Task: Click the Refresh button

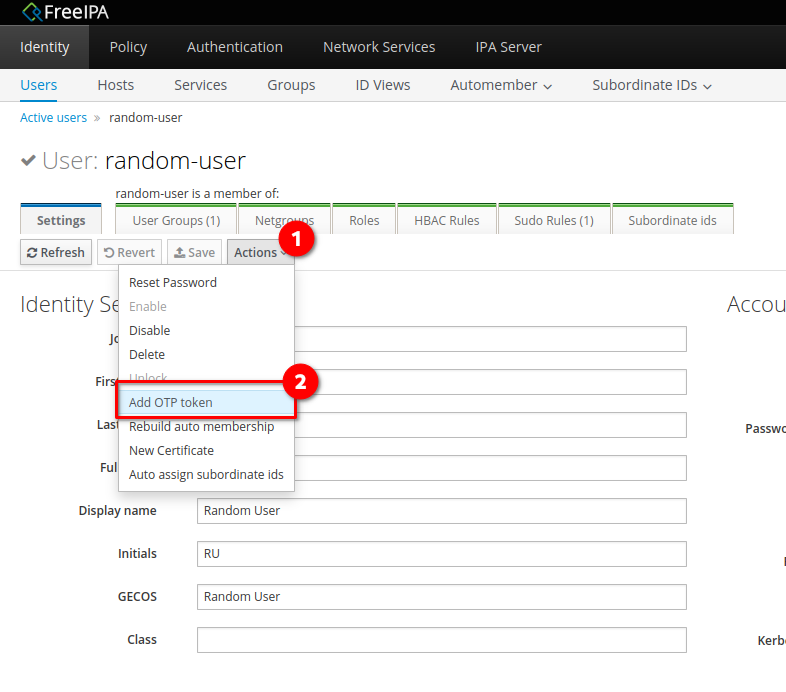Action: tap(56, 252)
